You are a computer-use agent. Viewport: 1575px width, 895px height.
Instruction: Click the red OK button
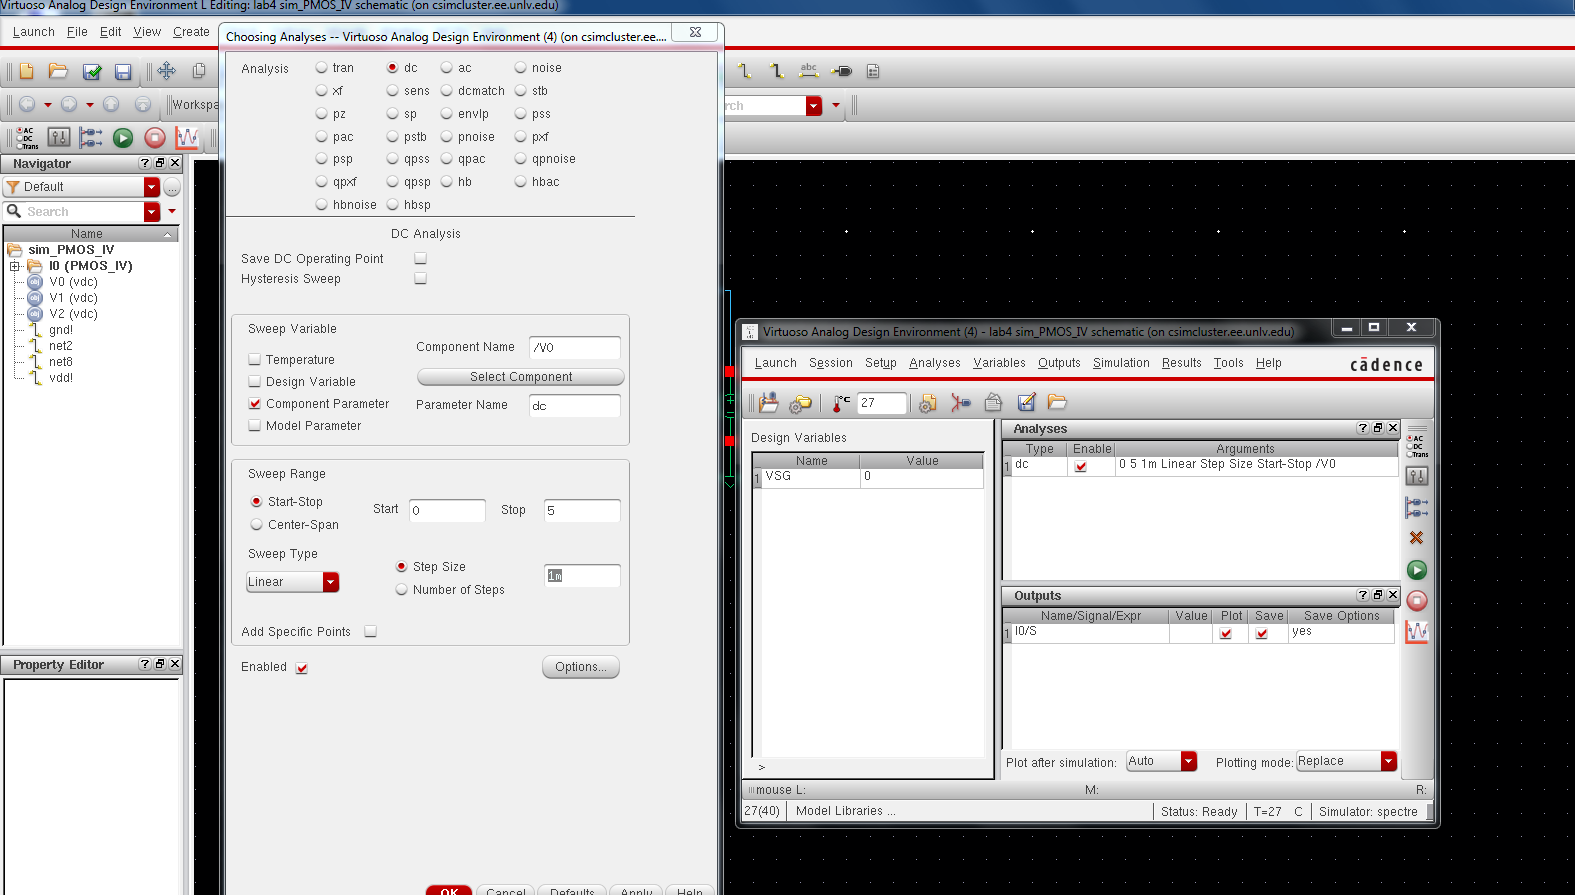coord(449,890)
